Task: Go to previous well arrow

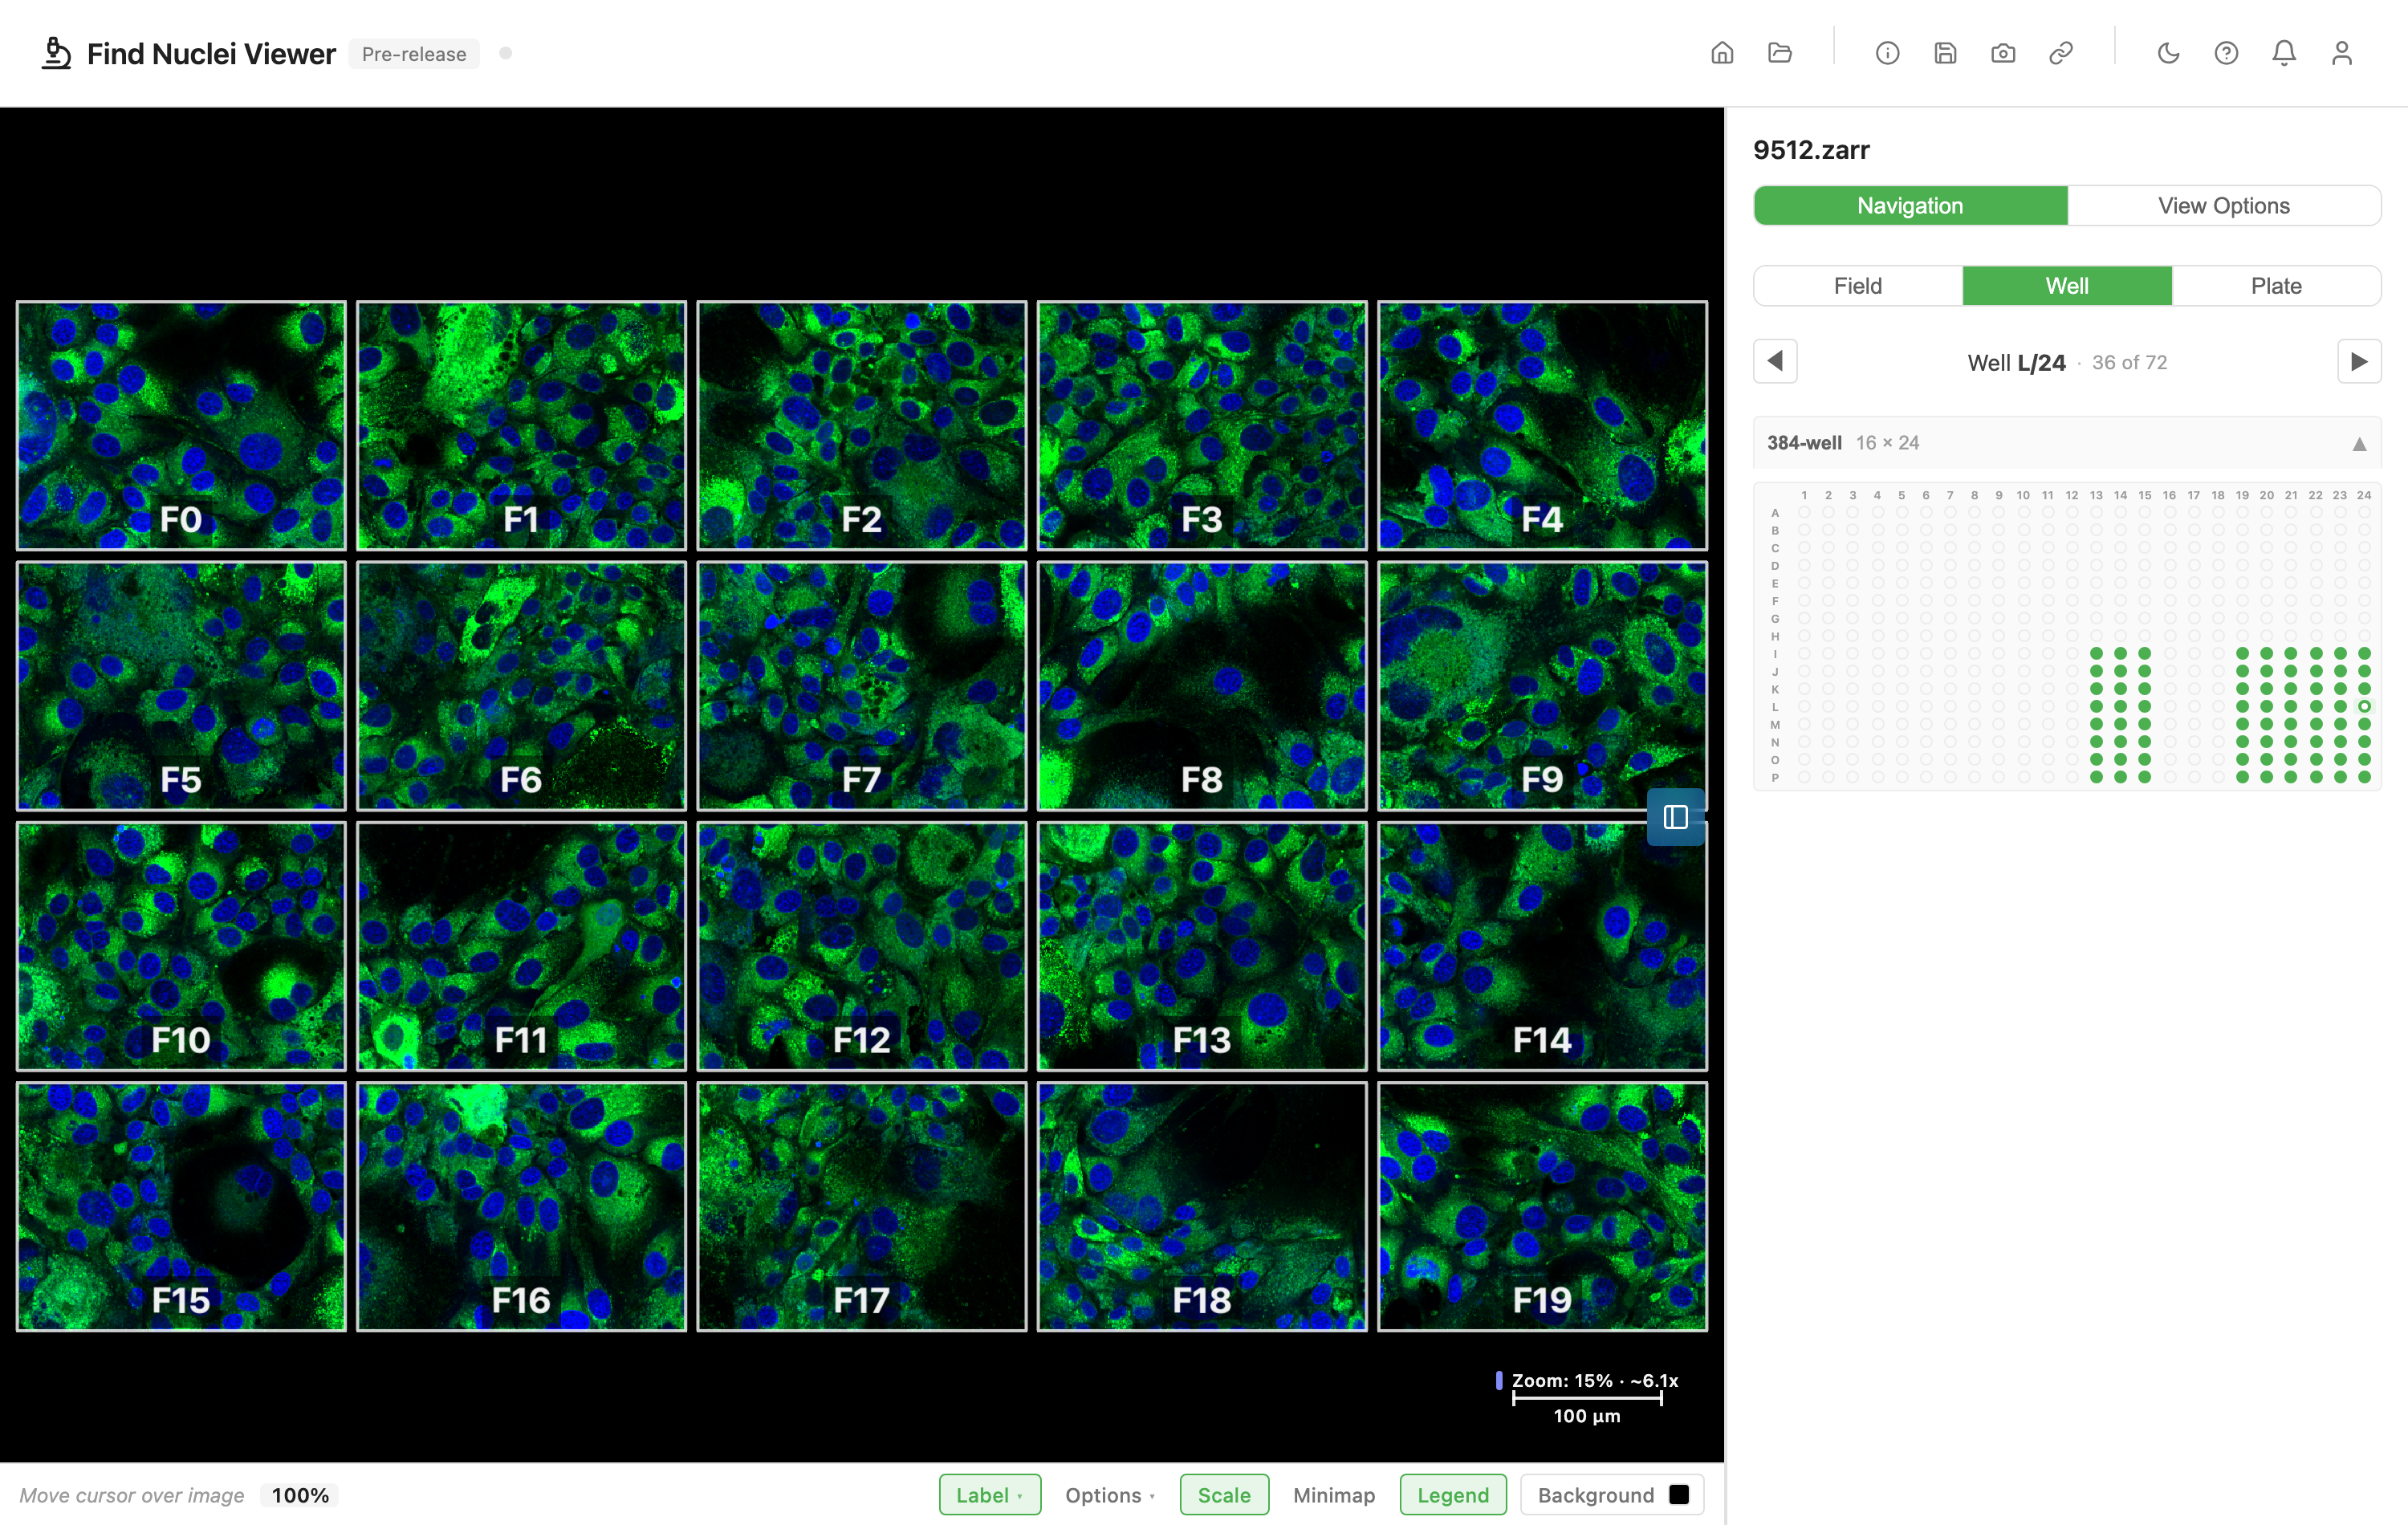Action: click(1775, 361)
